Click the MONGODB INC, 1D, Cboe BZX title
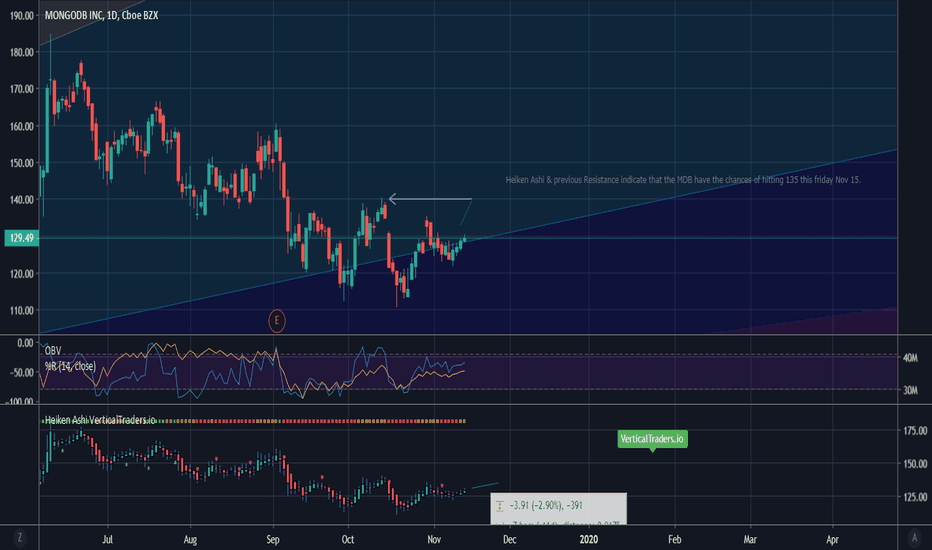 (102, 15)
